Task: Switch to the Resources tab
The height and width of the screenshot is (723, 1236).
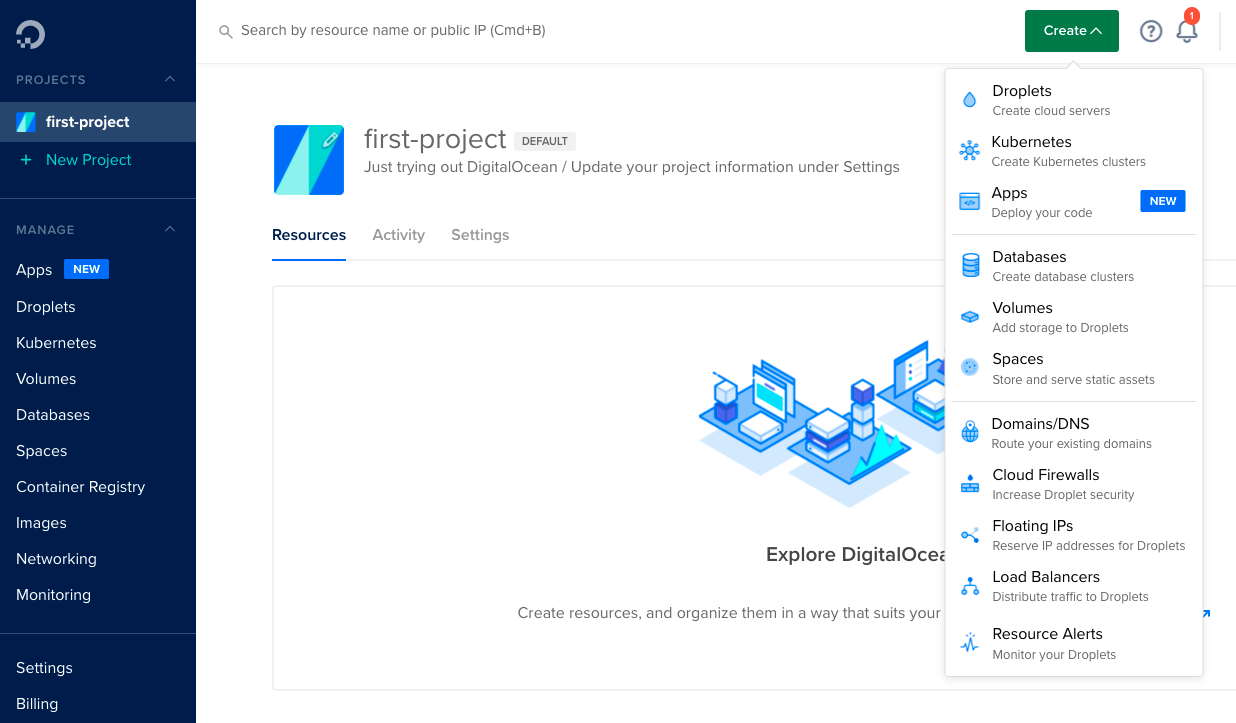Action: pyautogui.click(x=309, y=235)
